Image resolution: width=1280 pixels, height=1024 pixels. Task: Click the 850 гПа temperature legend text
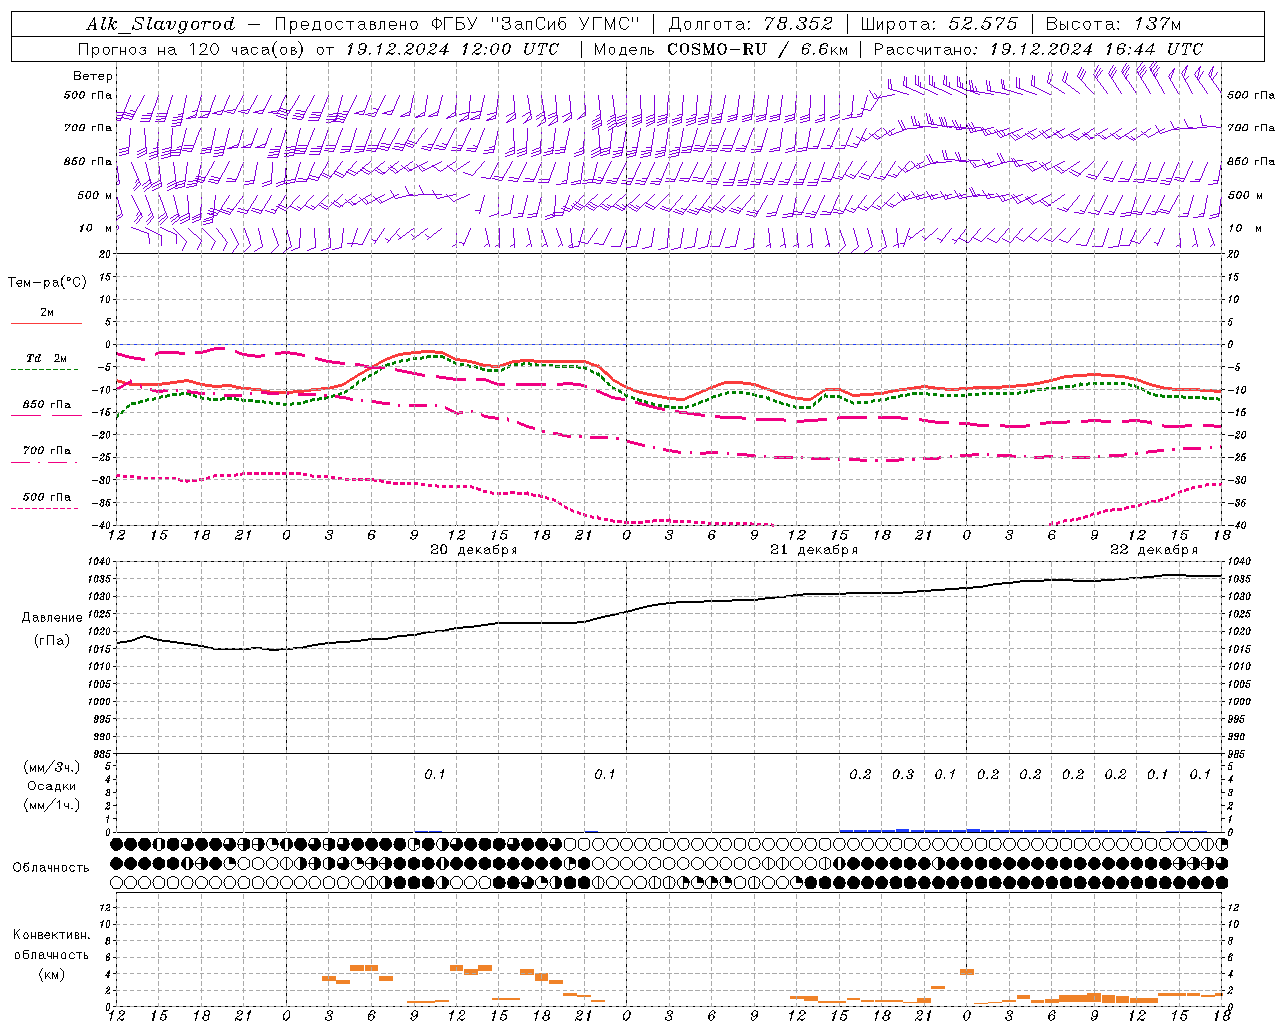coord(47,405)
